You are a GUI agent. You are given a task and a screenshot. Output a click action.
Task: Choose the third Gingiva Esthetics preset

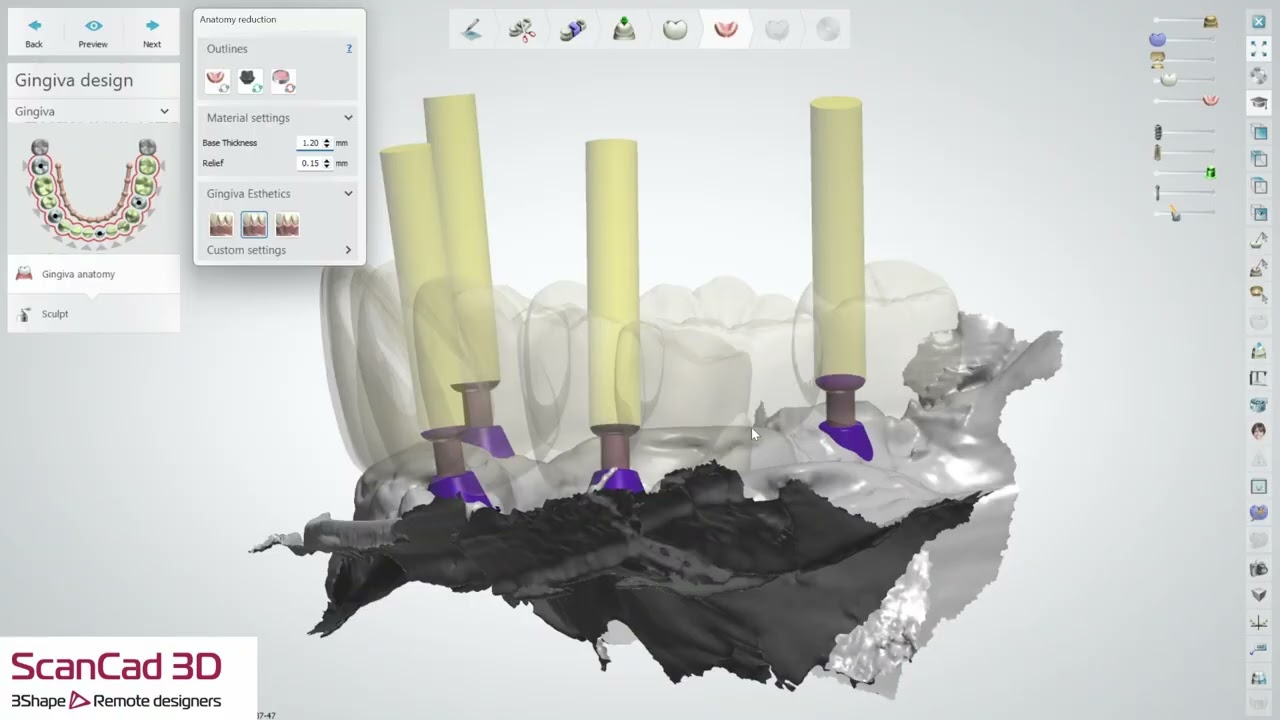click(287, 224)
